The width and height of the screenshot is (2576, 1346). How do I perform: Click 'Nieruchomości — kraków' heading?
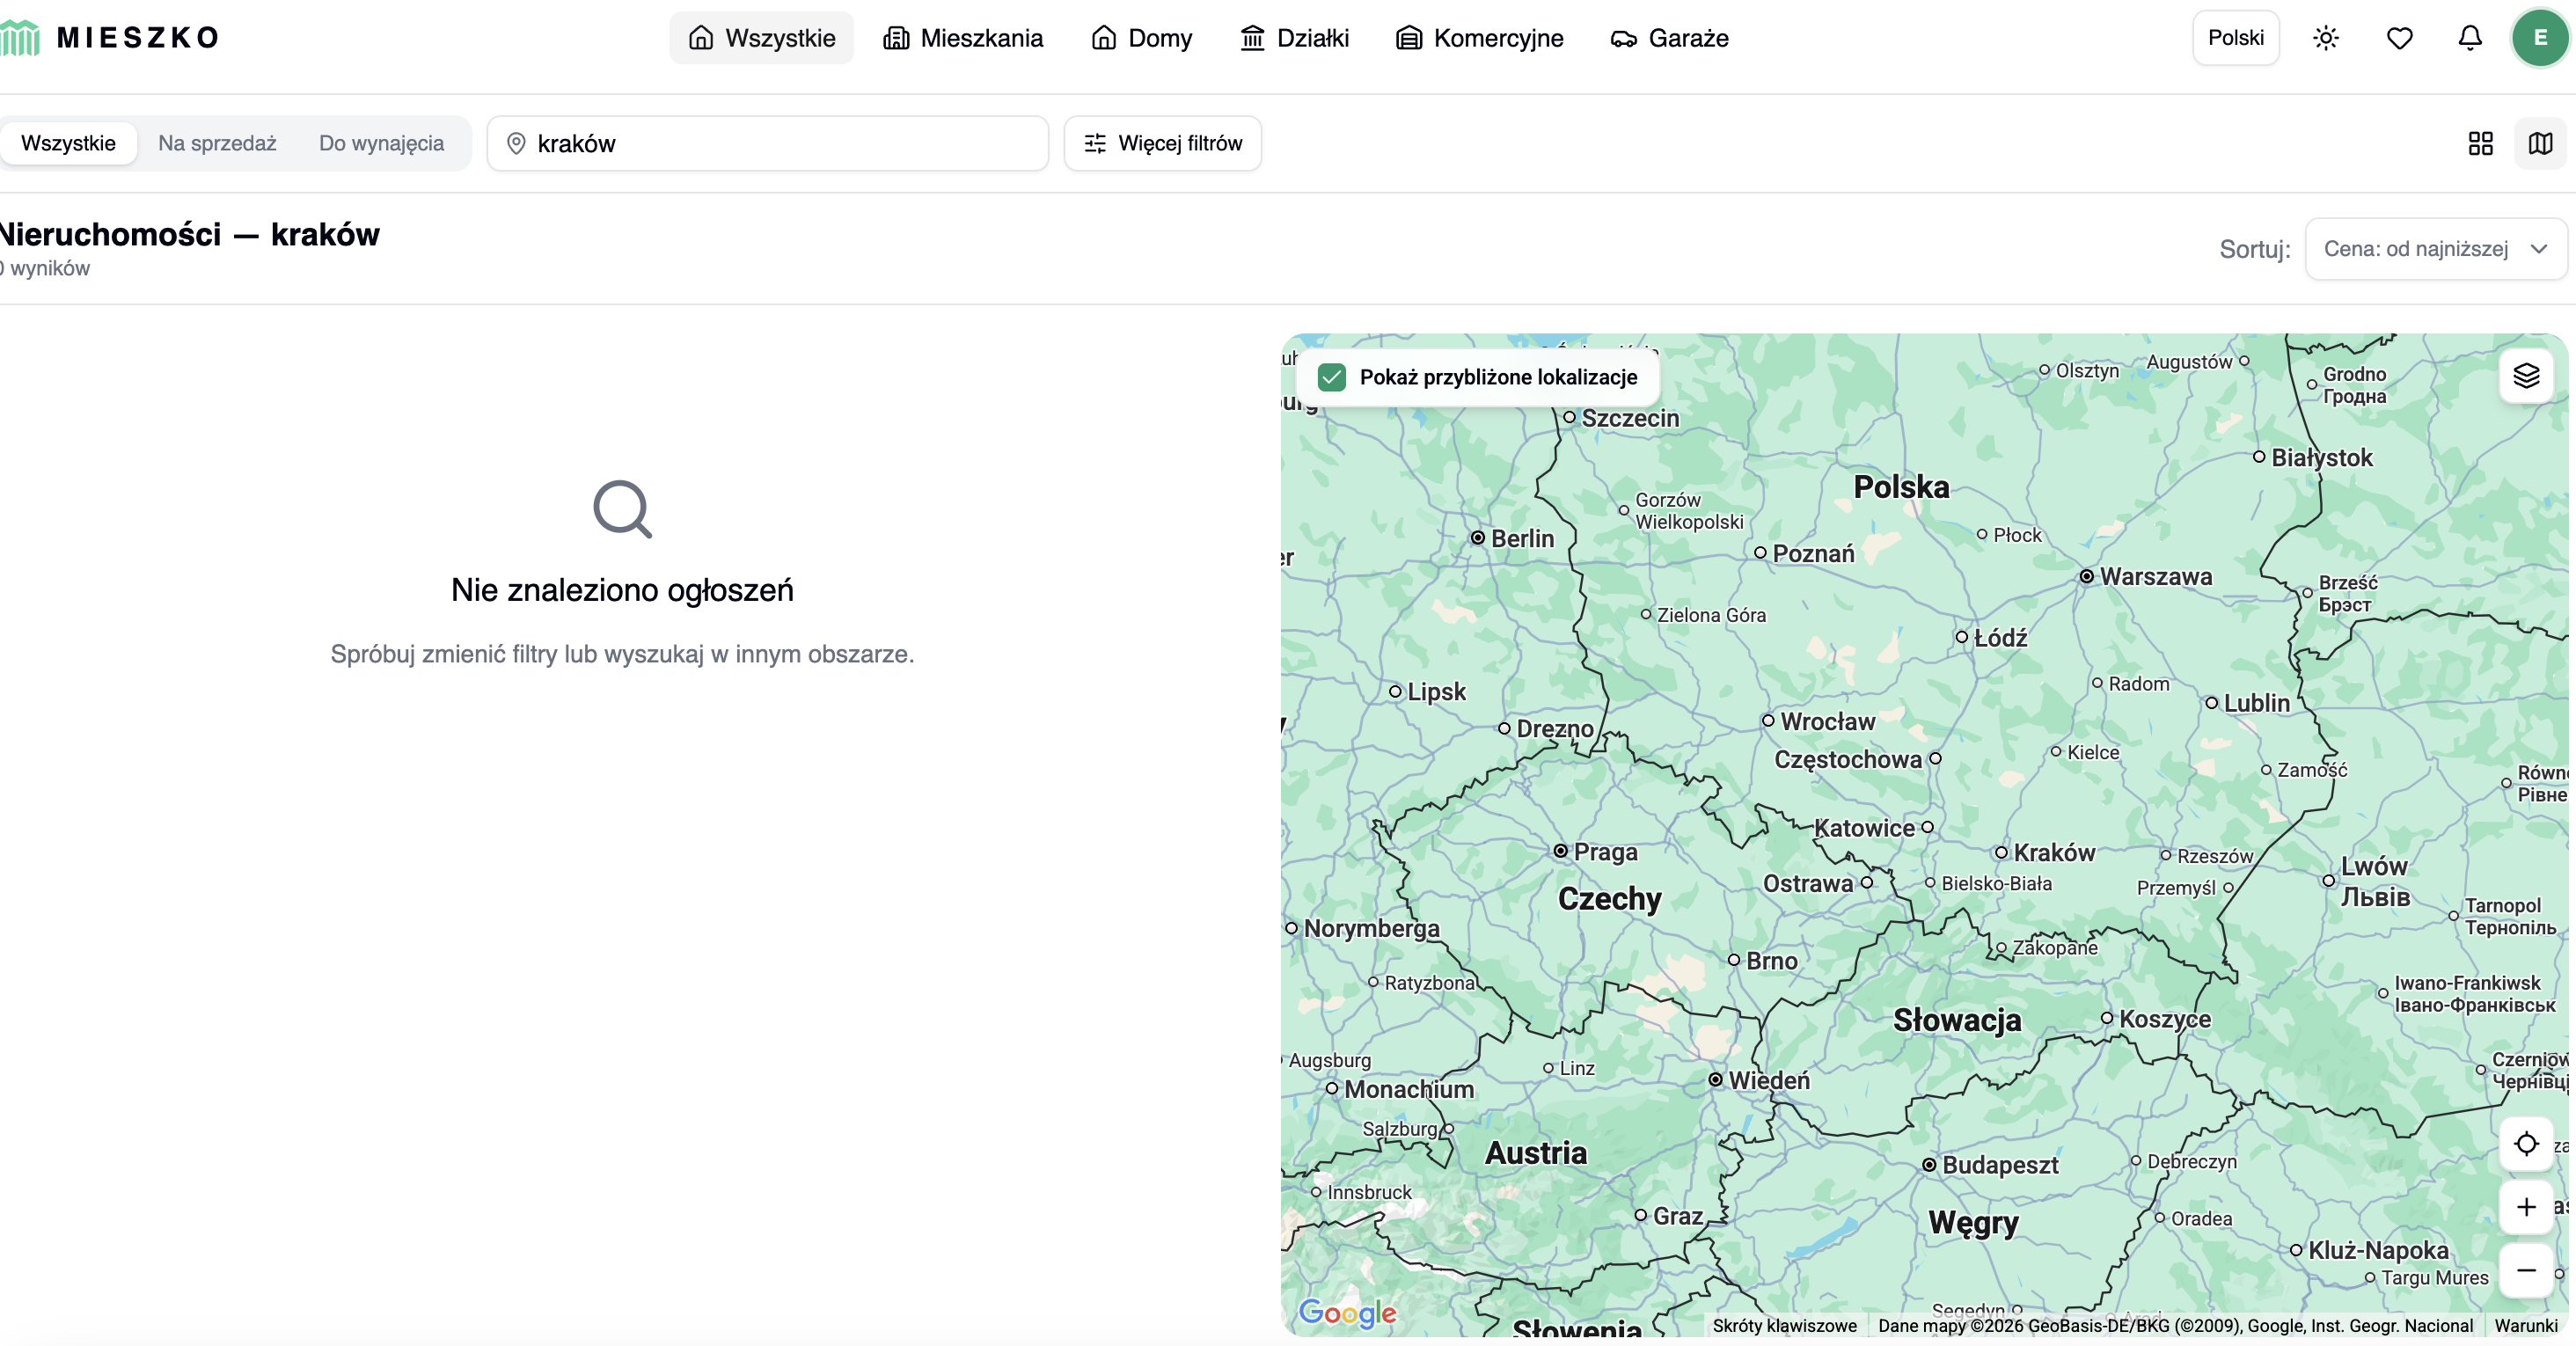coord(190,234)
